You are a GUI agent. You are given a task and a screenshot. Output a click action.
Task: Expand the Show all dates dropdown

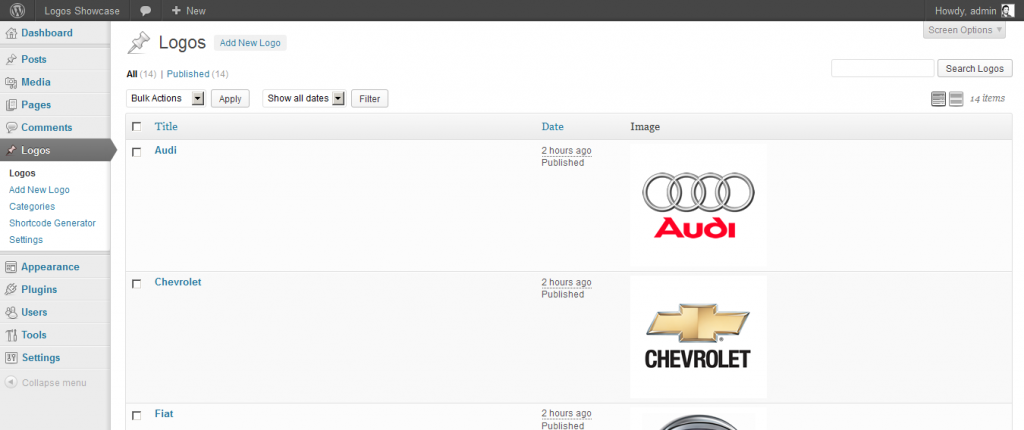(303, 98)
